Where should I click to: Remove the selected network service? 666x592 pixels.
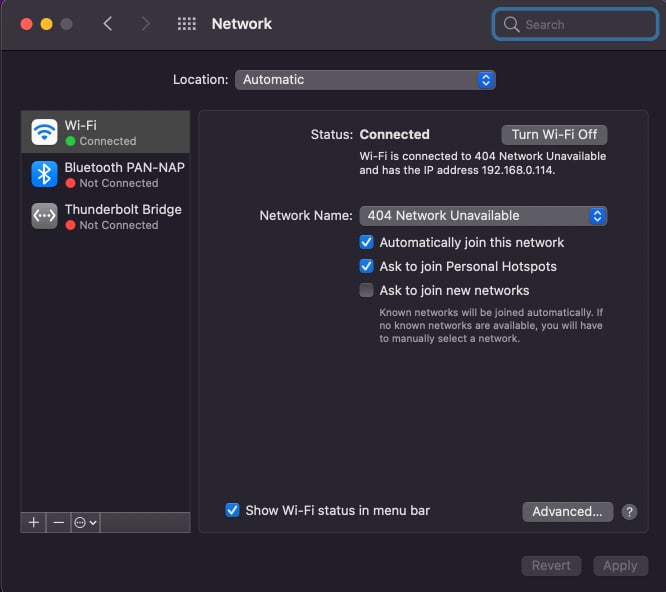[59, 522]
